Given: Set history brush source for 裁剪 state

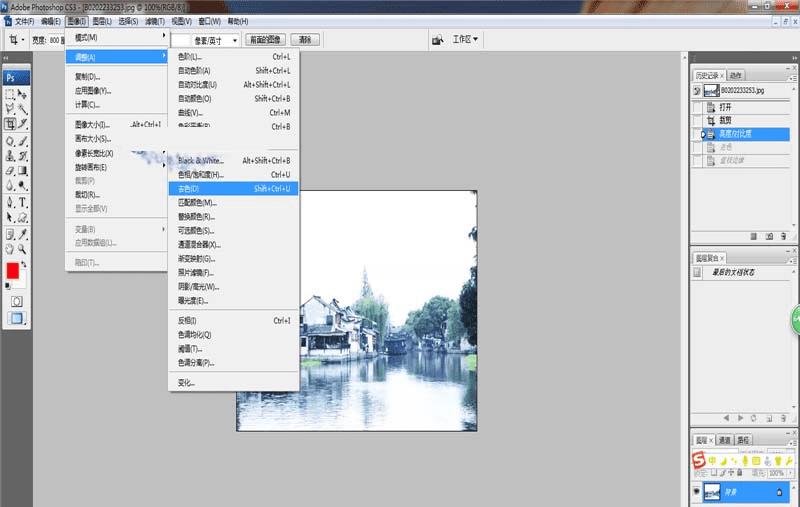Looking at the screenshot, I should coord(696,121).
